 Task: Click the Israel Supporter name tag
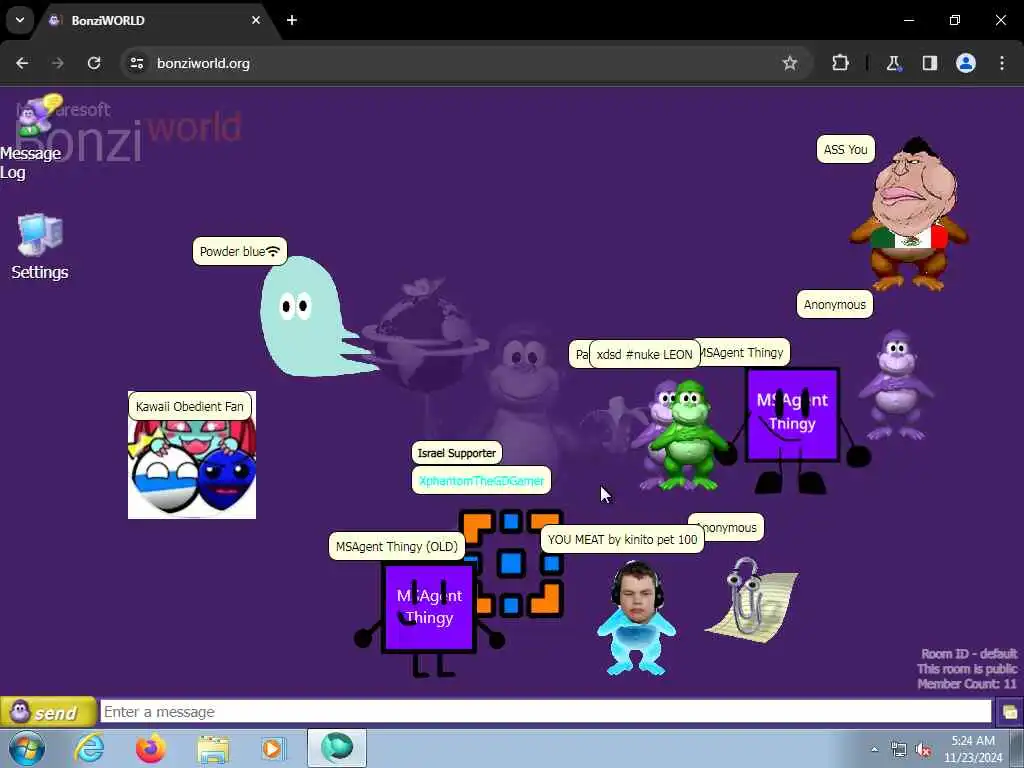pyautogui.click(x=456, y=453)
